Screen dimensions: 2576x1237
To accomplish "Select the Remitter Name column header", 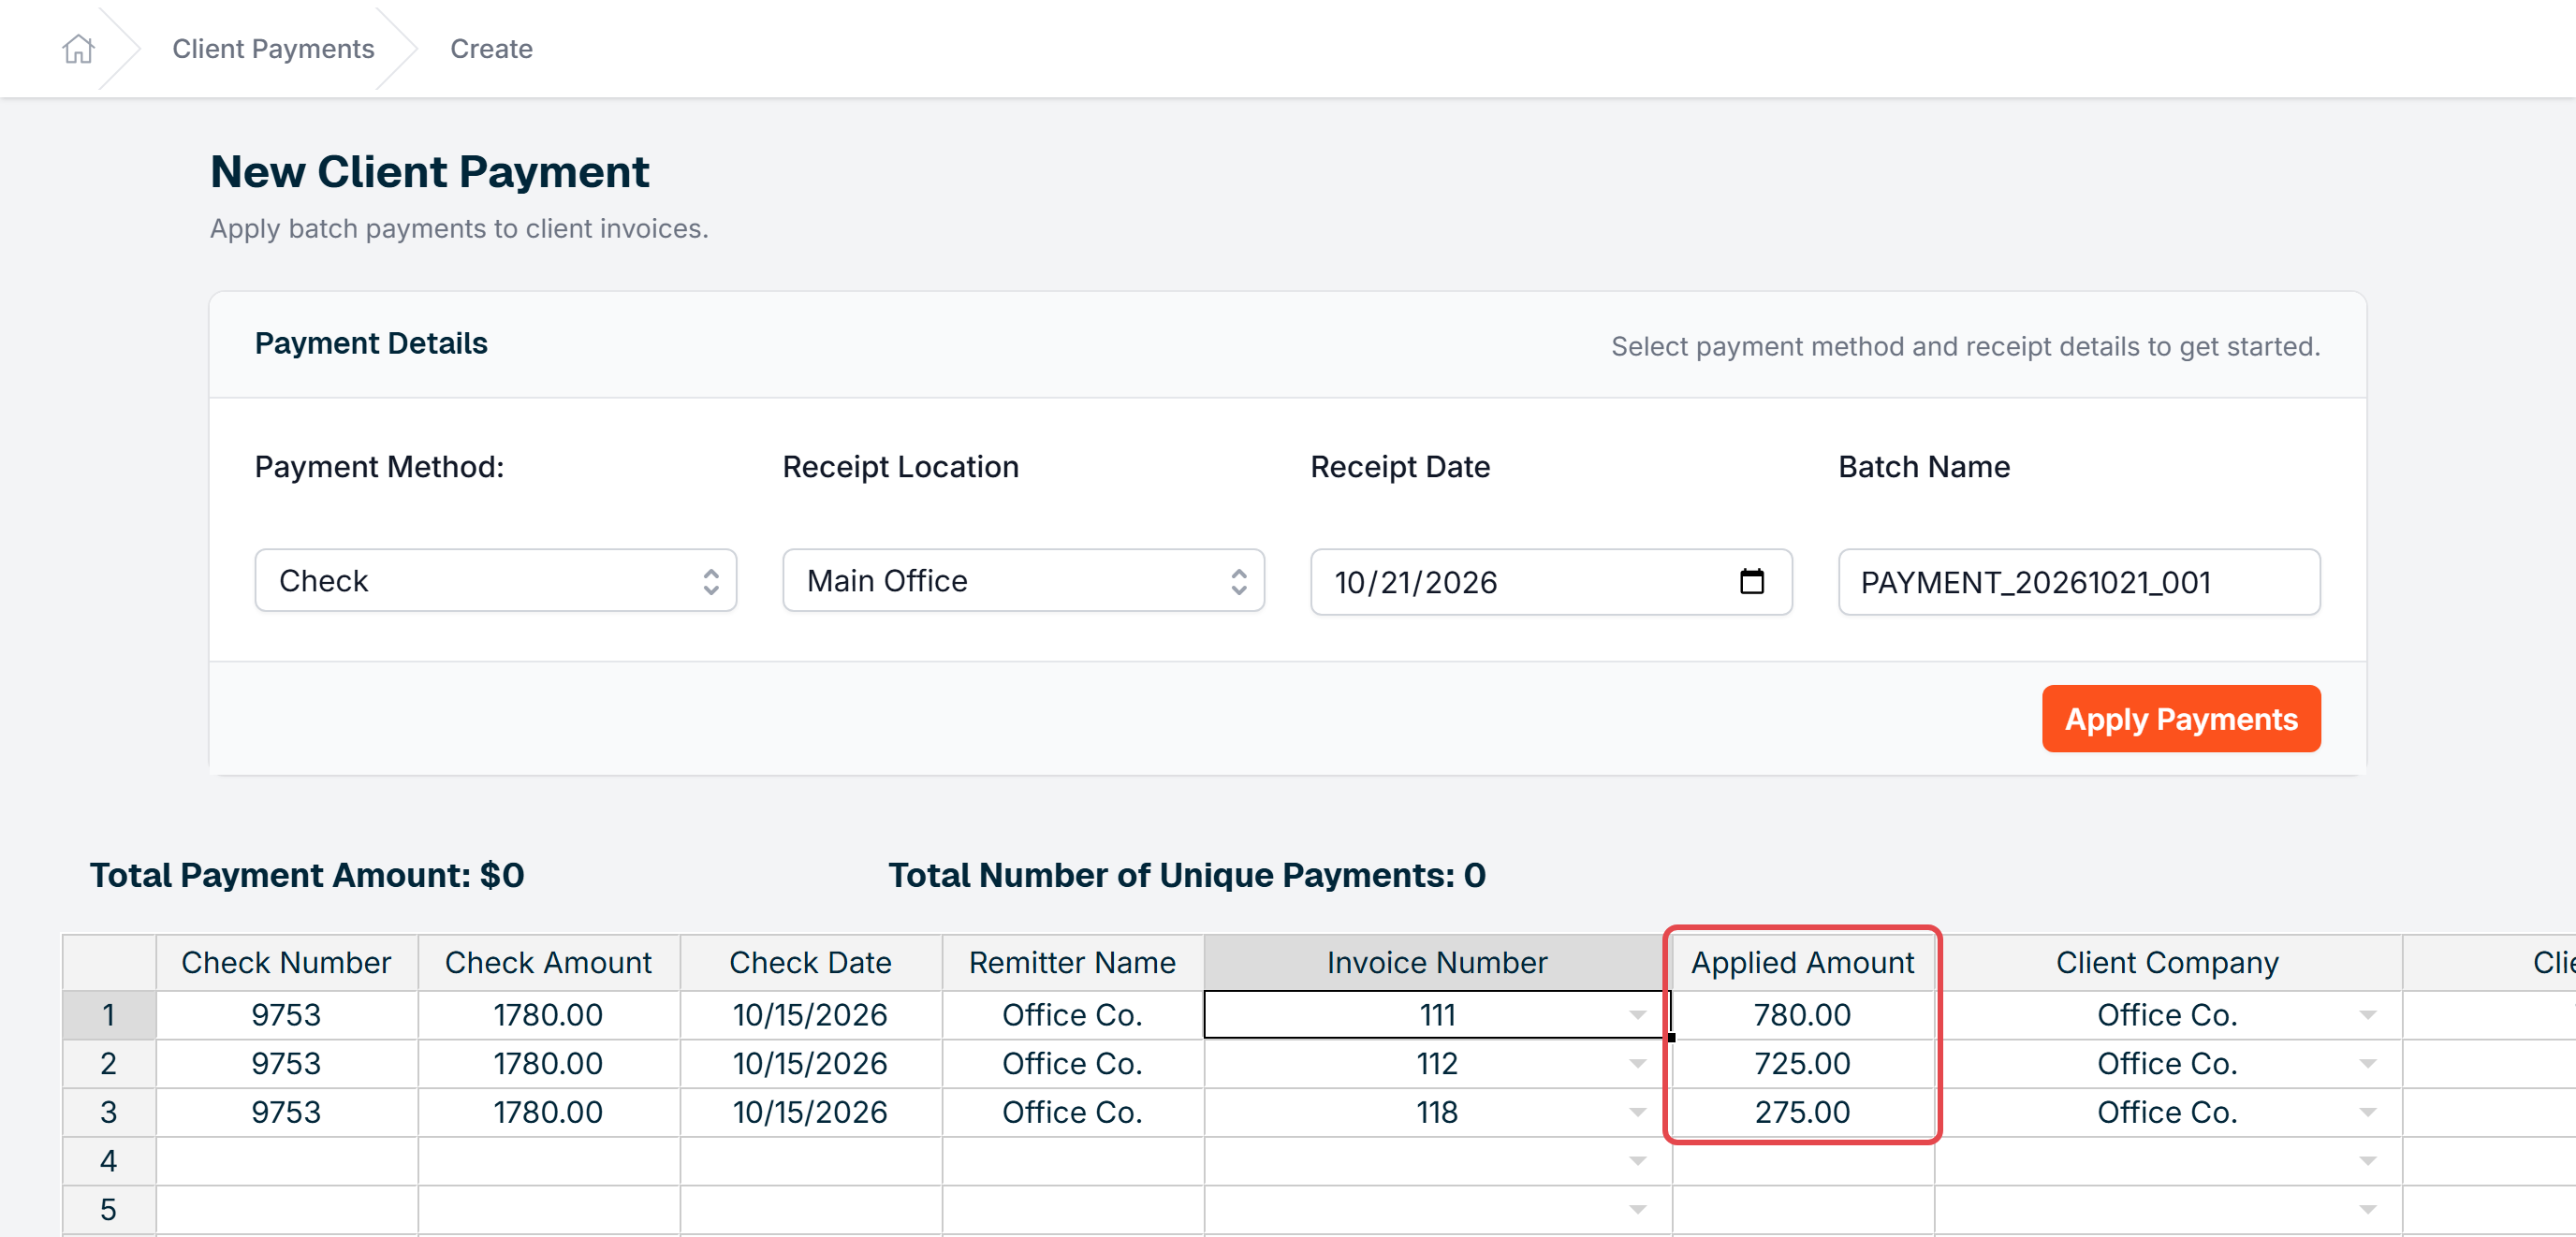I will [1073, 962].
